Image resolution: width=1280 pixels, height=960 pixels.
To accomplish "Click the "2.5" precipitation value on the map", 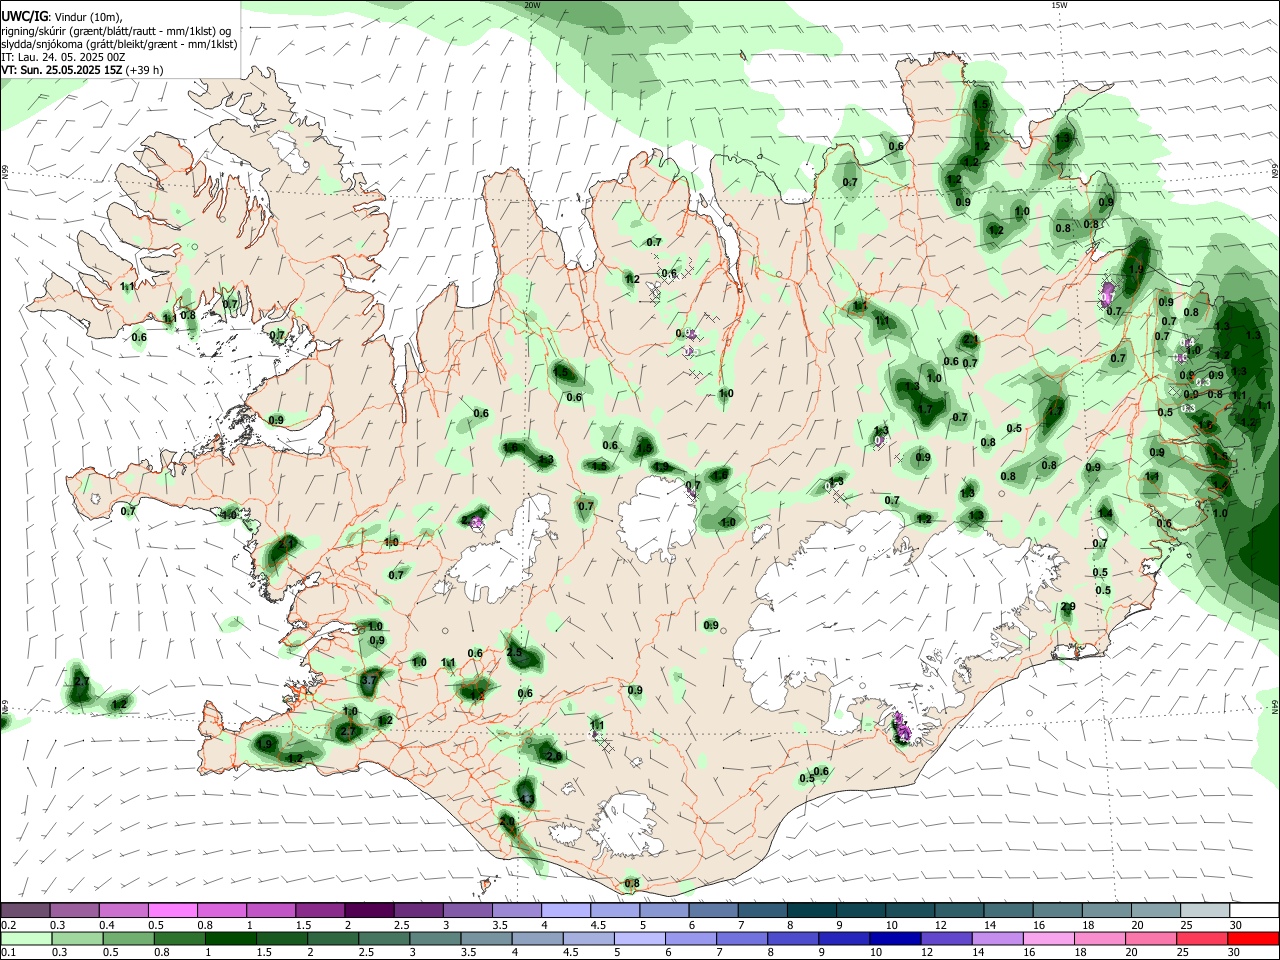I will [x=515, y=652].
